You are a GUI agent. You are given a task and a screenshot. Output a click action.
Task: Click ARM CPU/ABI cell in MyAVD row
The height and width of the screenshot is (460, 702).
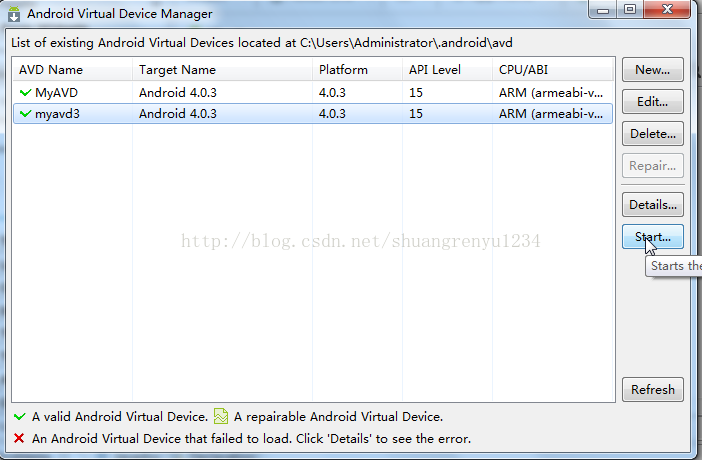[551, 93]
